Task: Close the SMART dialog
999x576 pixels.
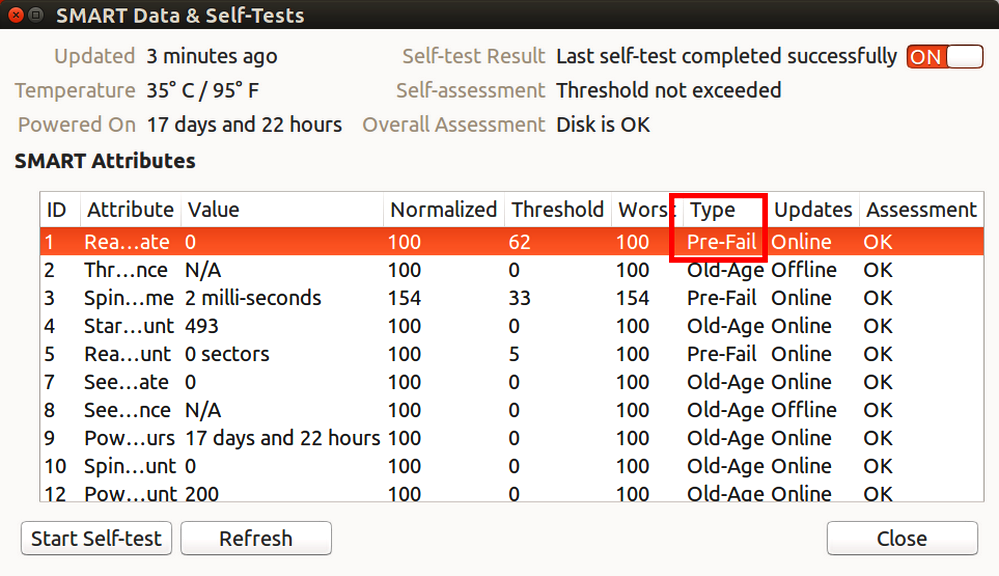Action: click(x=902, y=538)
